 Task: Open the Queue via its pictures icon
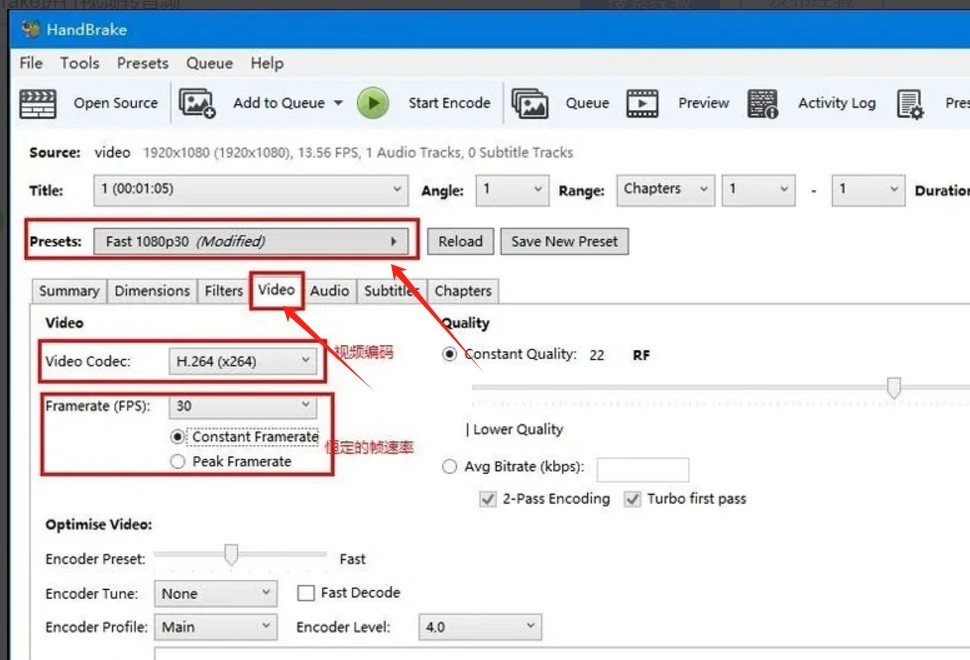click(530, 103)
